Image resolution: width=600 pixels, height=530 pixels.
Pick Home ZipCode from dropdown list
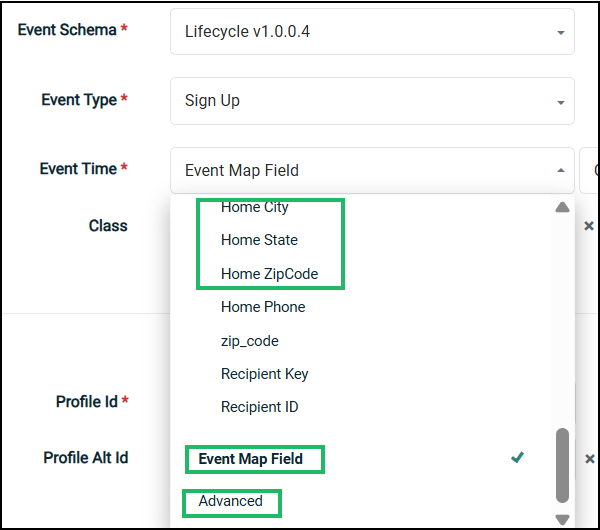pos(269,274)
